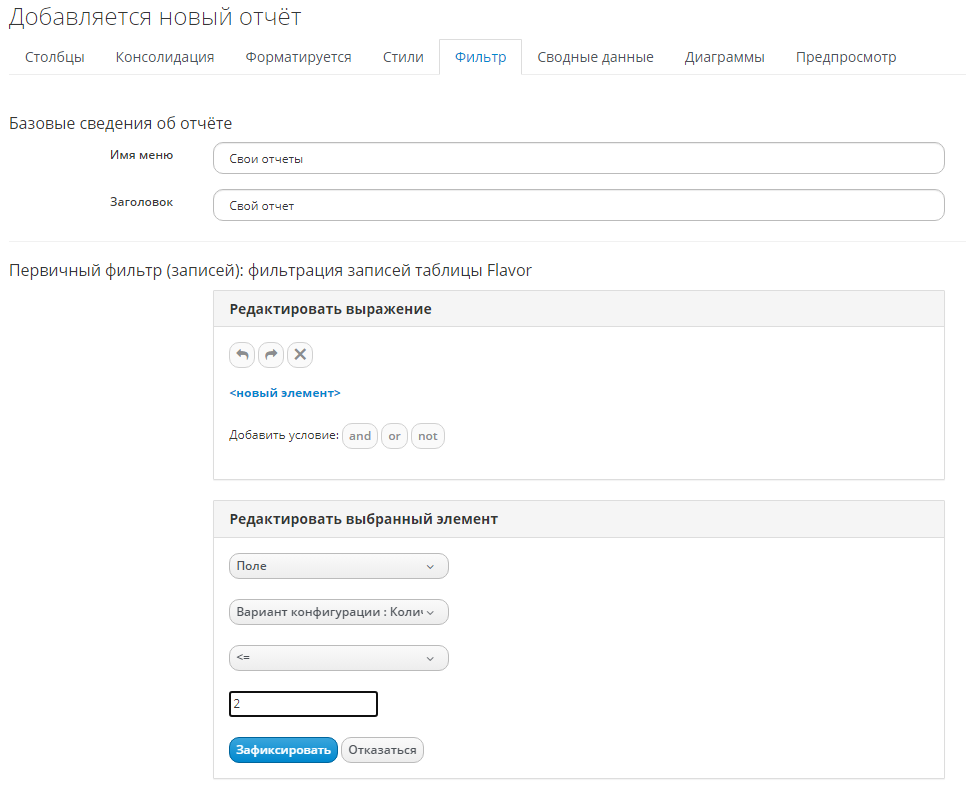Open the 'Поле' type dropdown
Image resolution: width=966 pixels, height=791 pixels.
pyautogui.click(x=338, y=566)
